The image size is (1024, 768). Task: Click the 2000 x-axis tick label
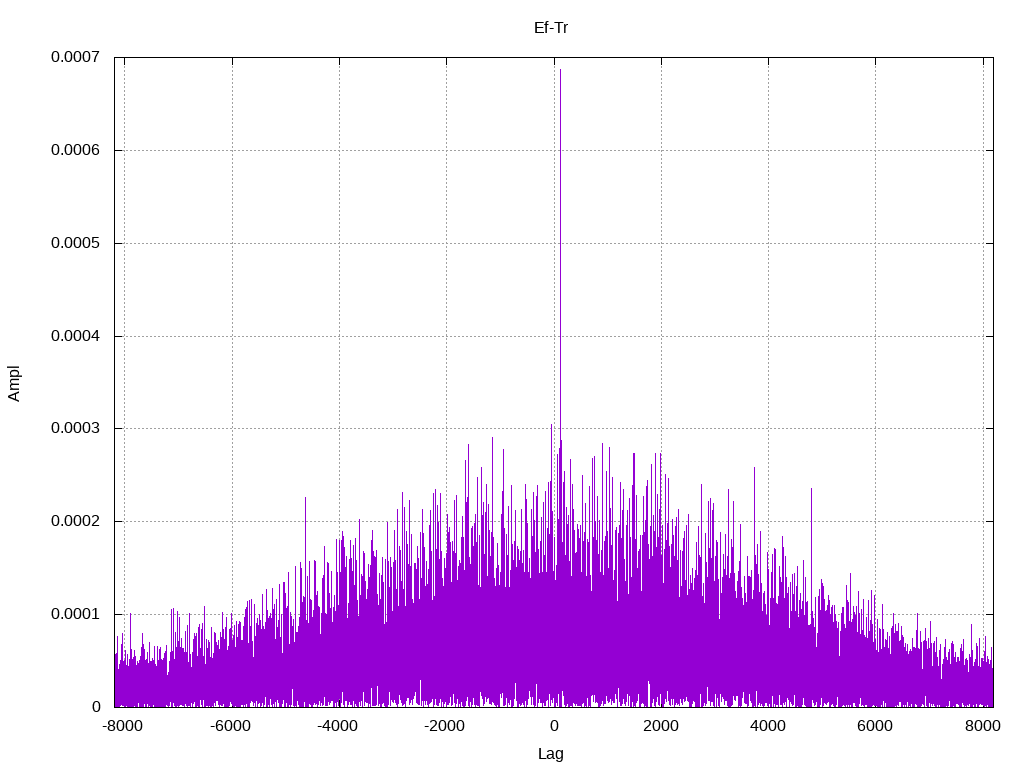(x=661, y=726)
